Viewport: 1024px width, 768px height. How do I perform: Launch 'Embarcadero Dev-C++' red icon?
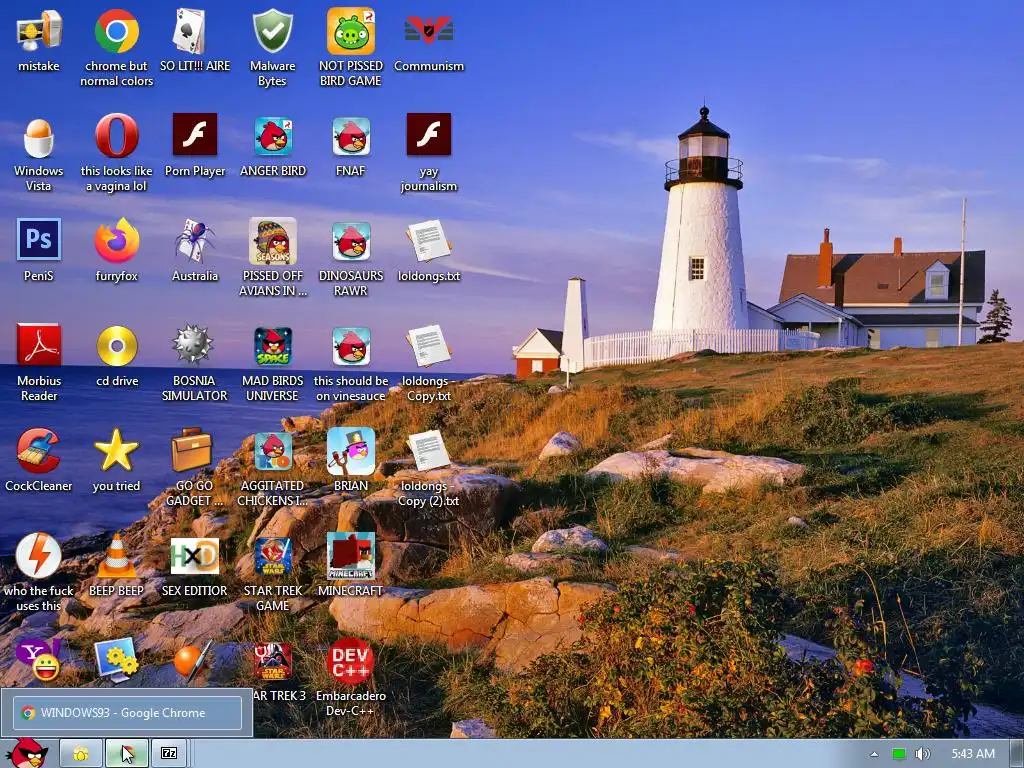[351, 661]
